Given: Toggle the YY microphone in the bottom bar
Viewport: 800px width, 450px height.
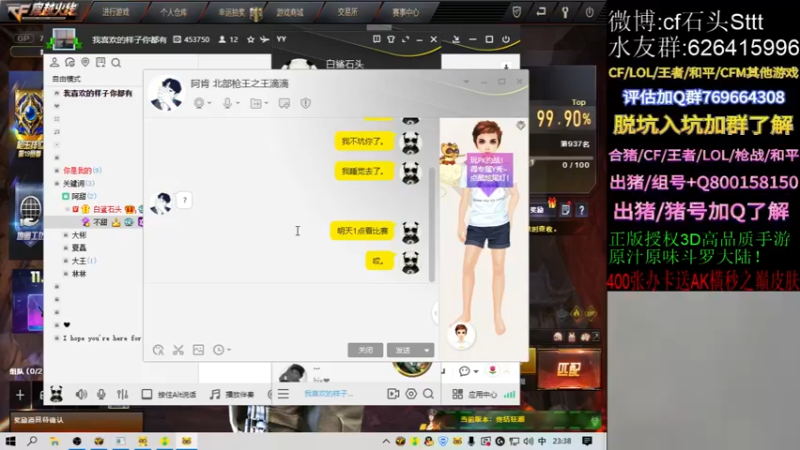Looking at the screenshot, I should coord(101,394).
